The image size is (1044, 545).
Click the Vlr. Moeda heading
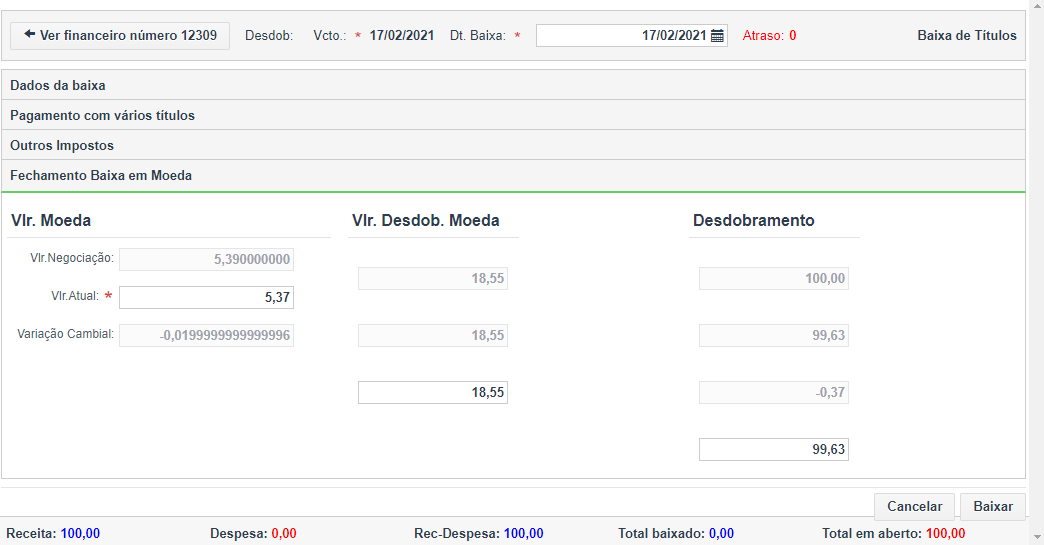(51, 220)
